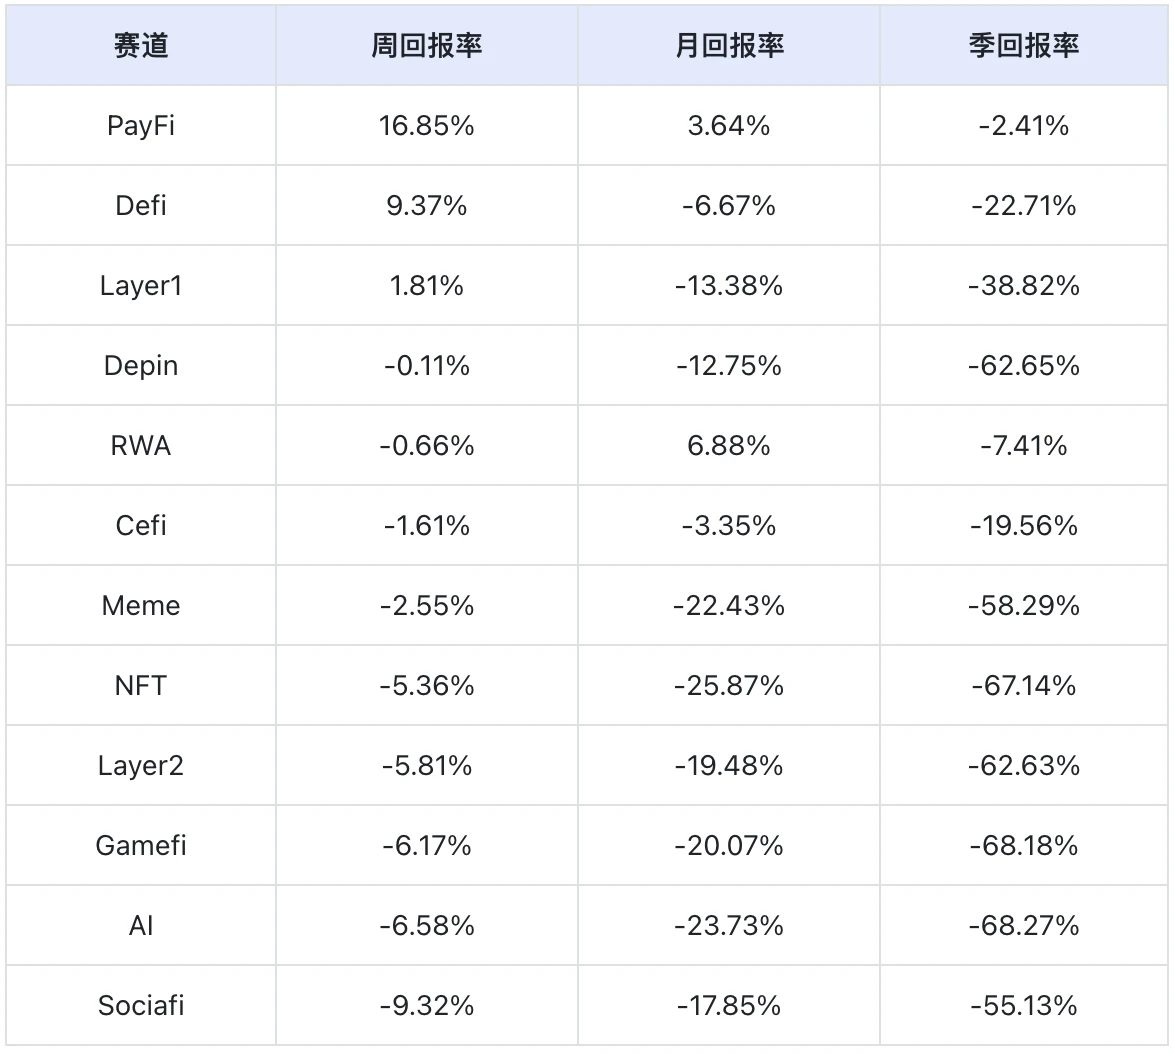This screenshot has height=1054, width=1174.
Task: Click AI quarterly return -68.27%
Action: [x=1024, y=926]
